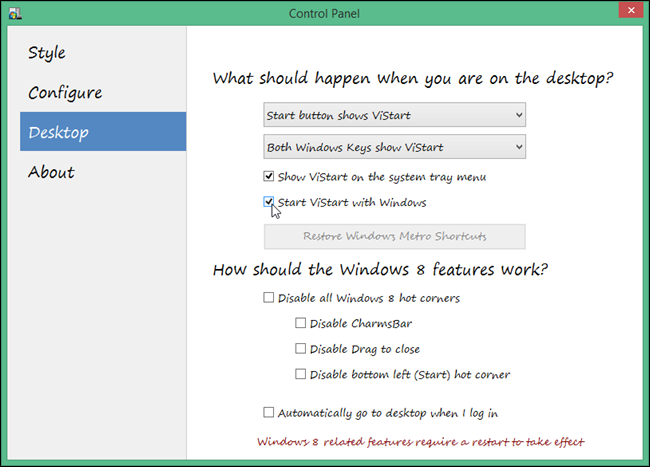
Task: Click Restore Windows Metro Shortcuts button
Action: (394, 236)
